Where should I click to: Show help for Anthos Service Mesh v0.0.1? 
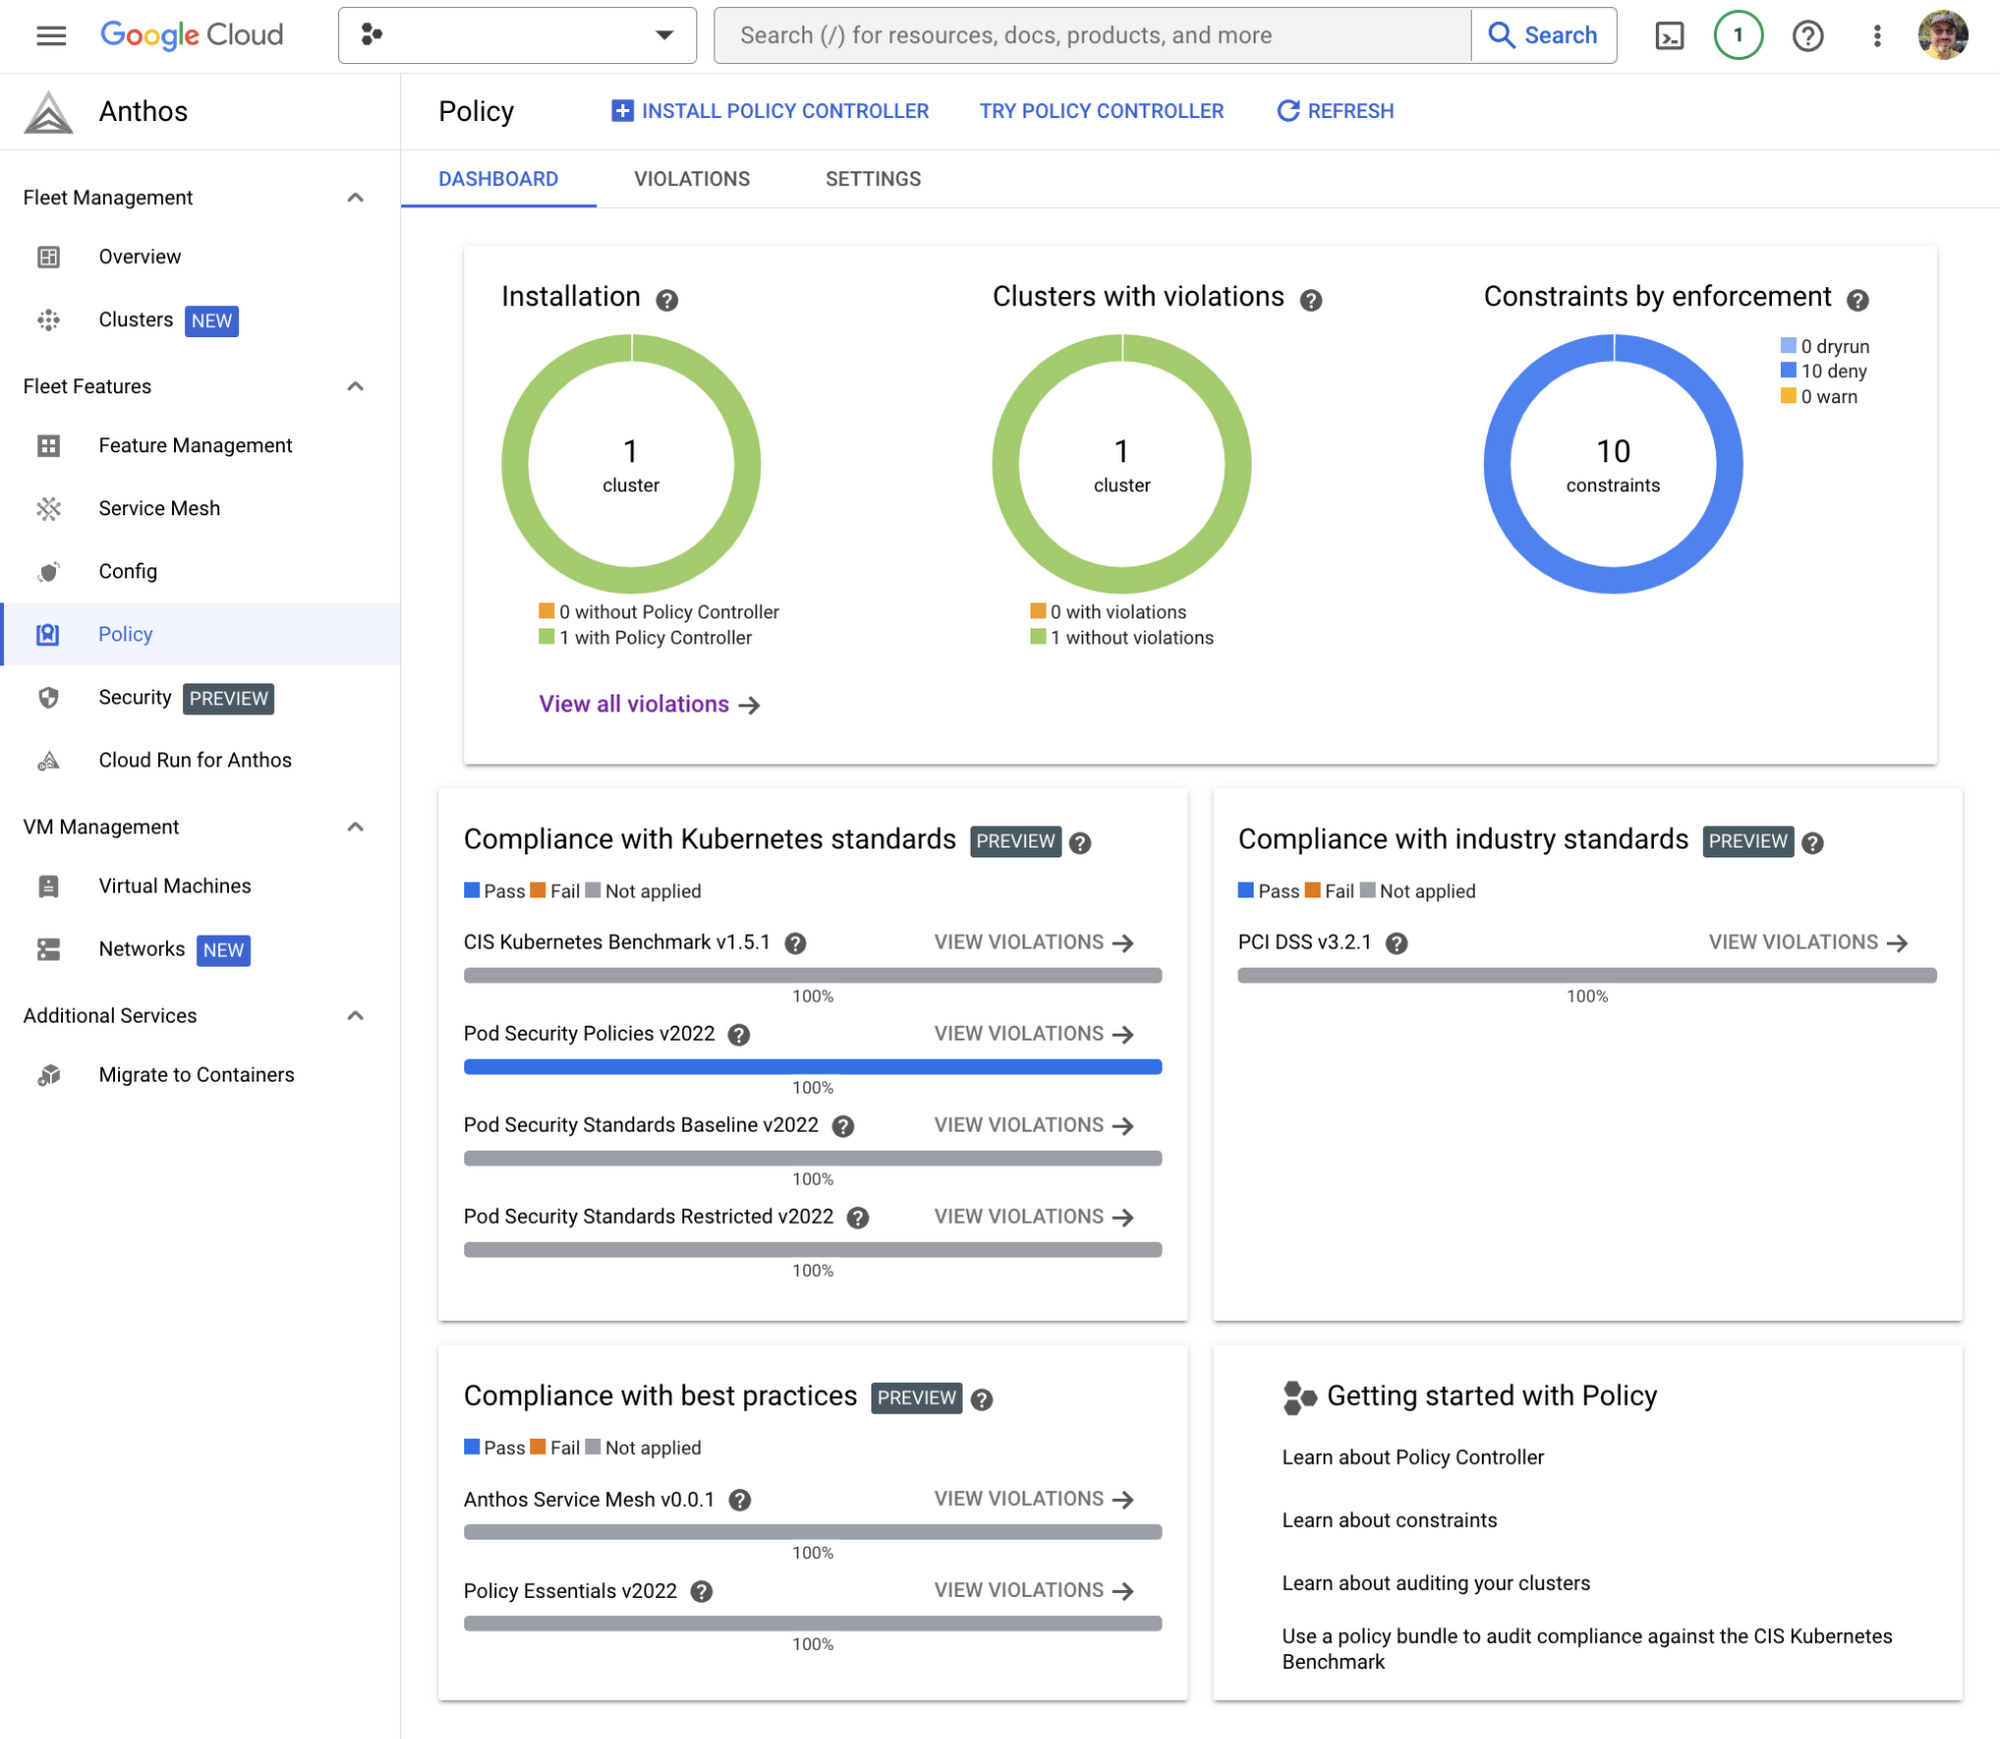[740, 1500]
